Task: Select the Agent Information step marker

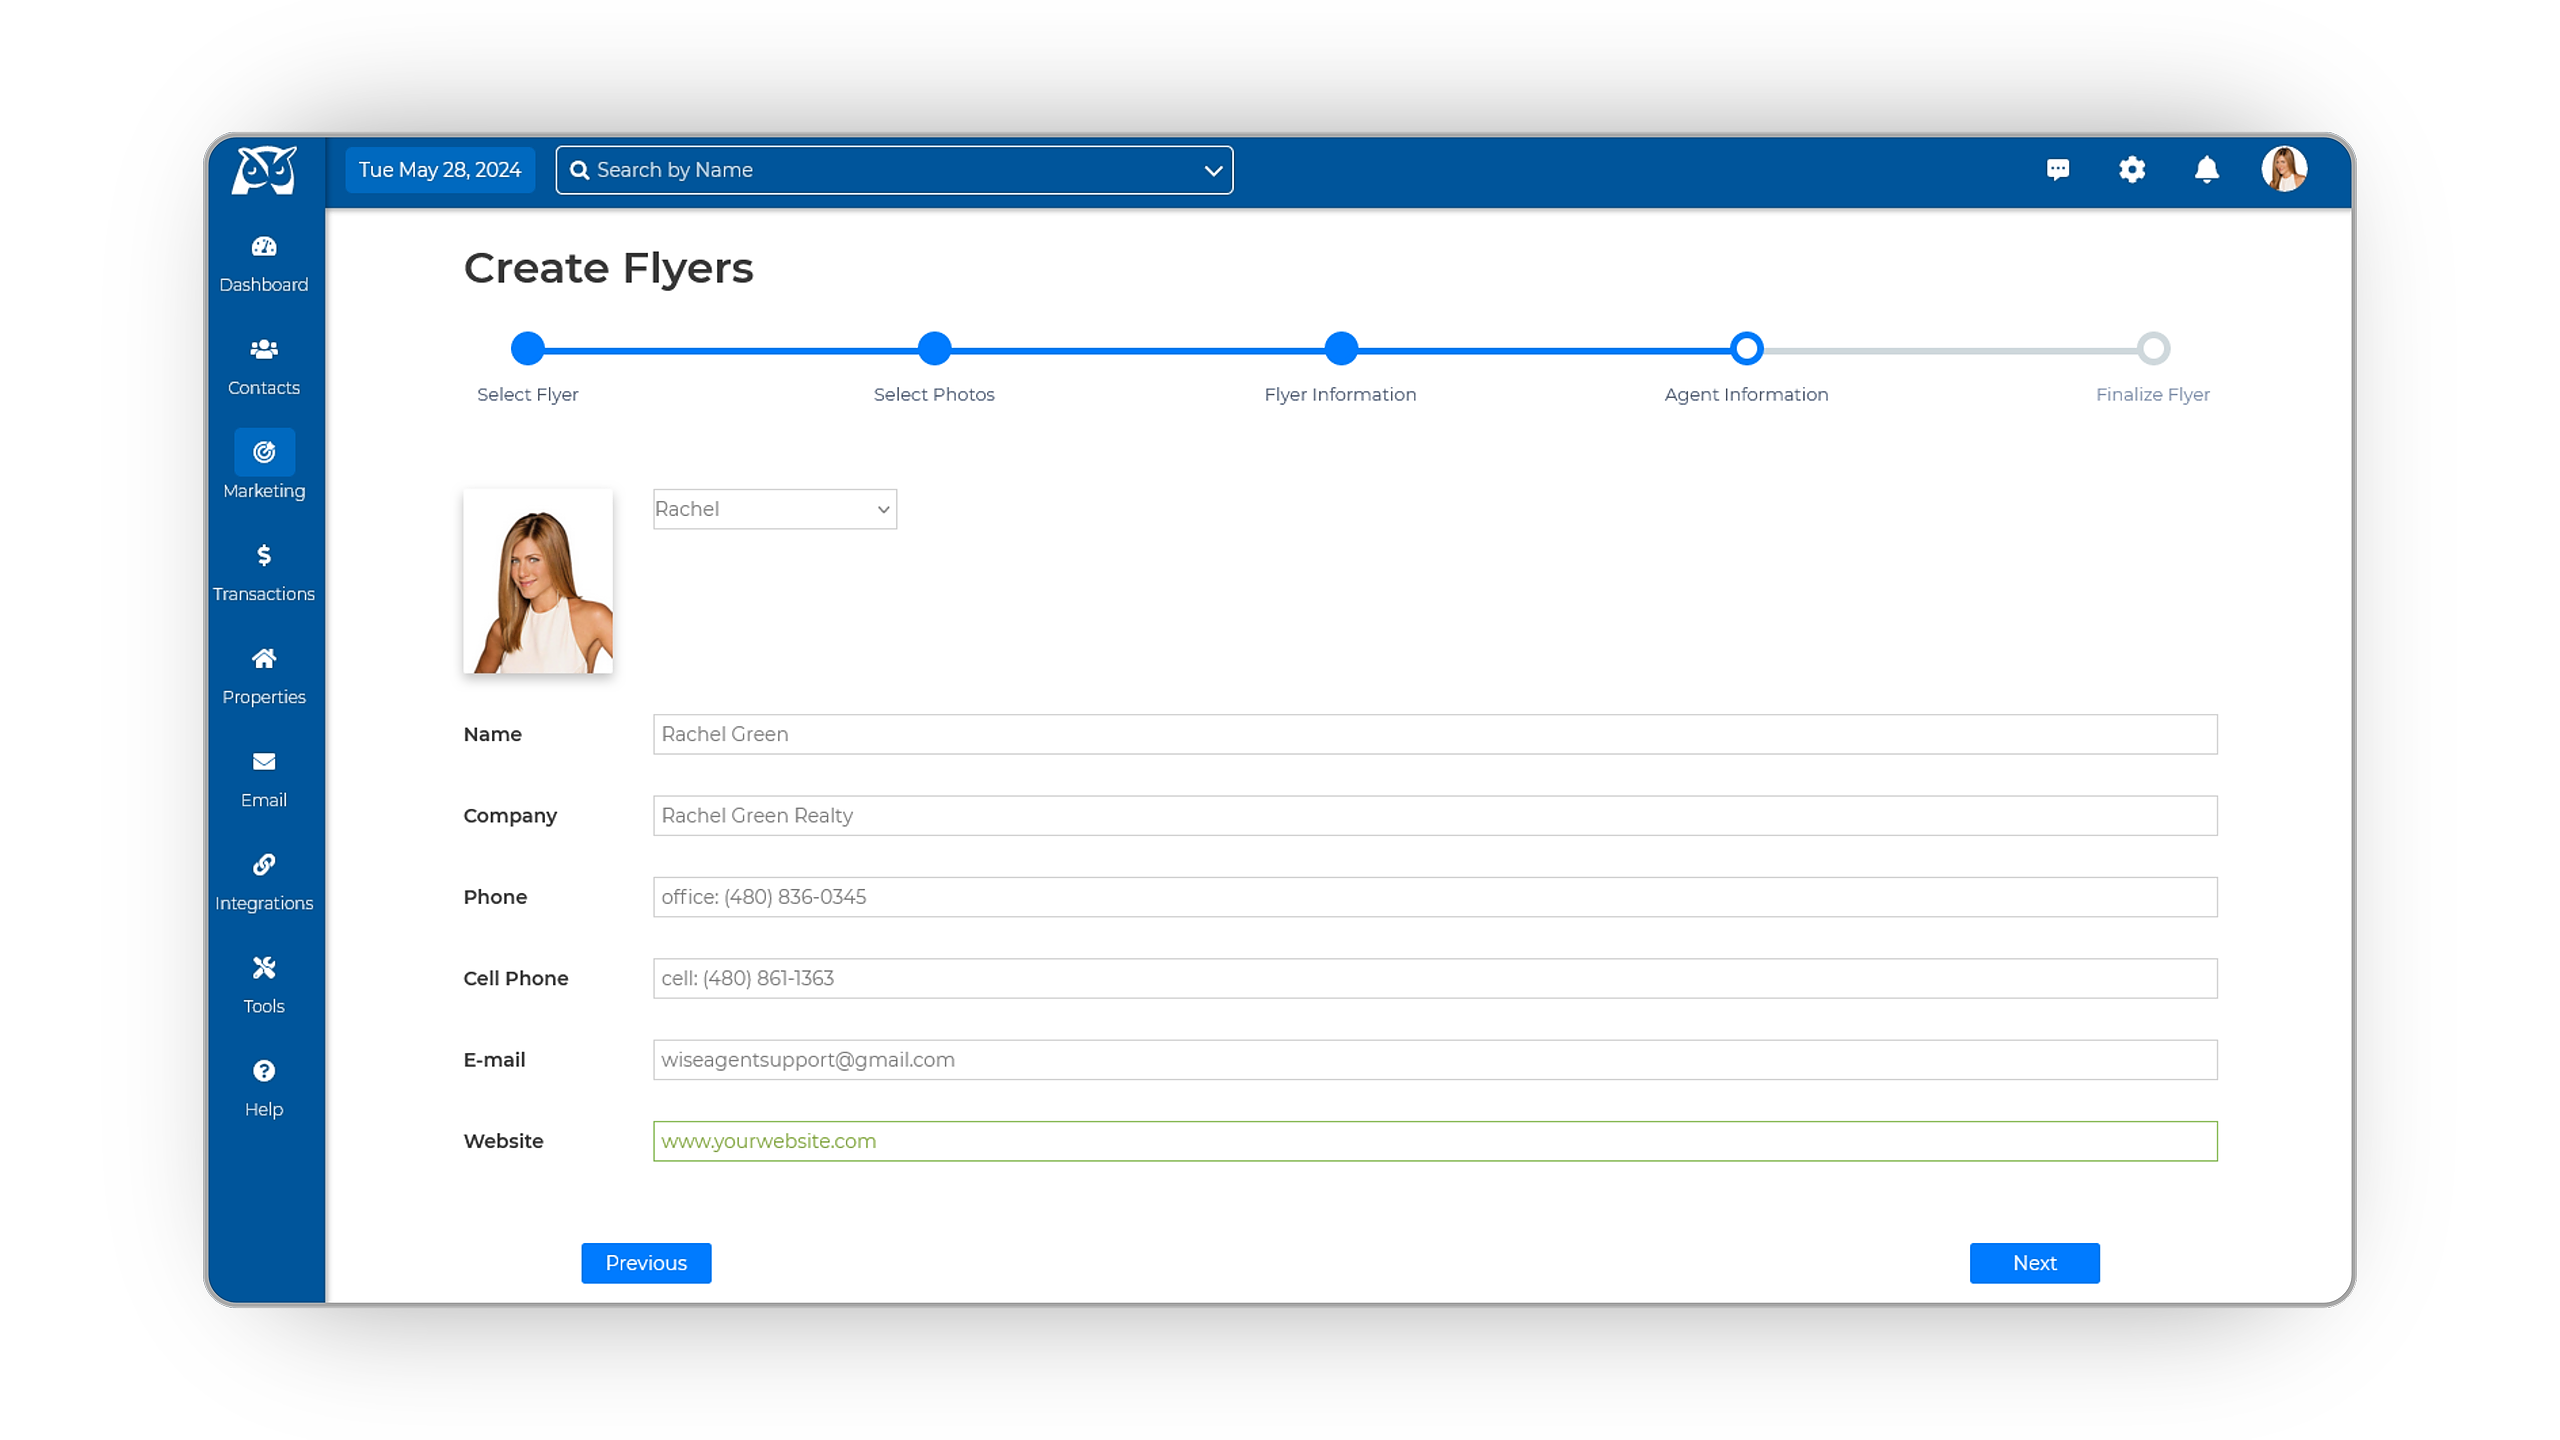Action: click(1747, 348)
